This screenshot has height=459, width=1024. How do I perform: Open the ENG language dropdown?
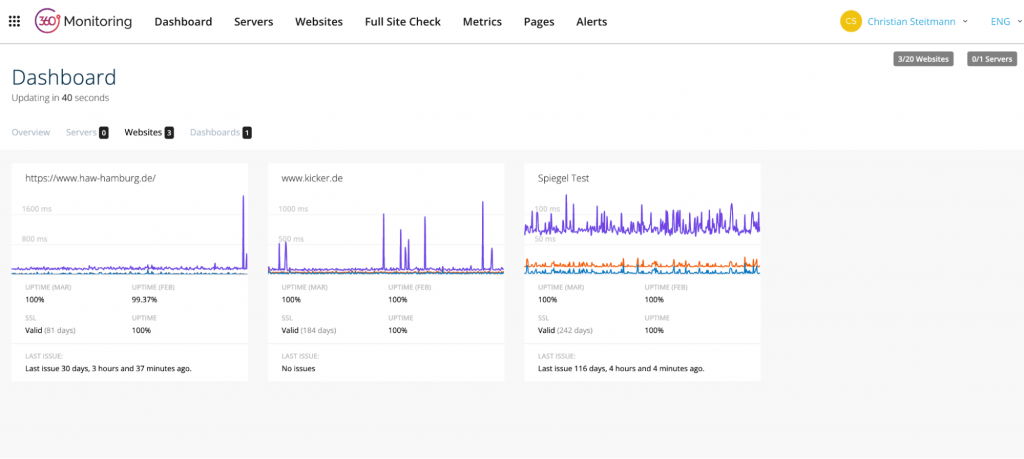pos(1004,22)
